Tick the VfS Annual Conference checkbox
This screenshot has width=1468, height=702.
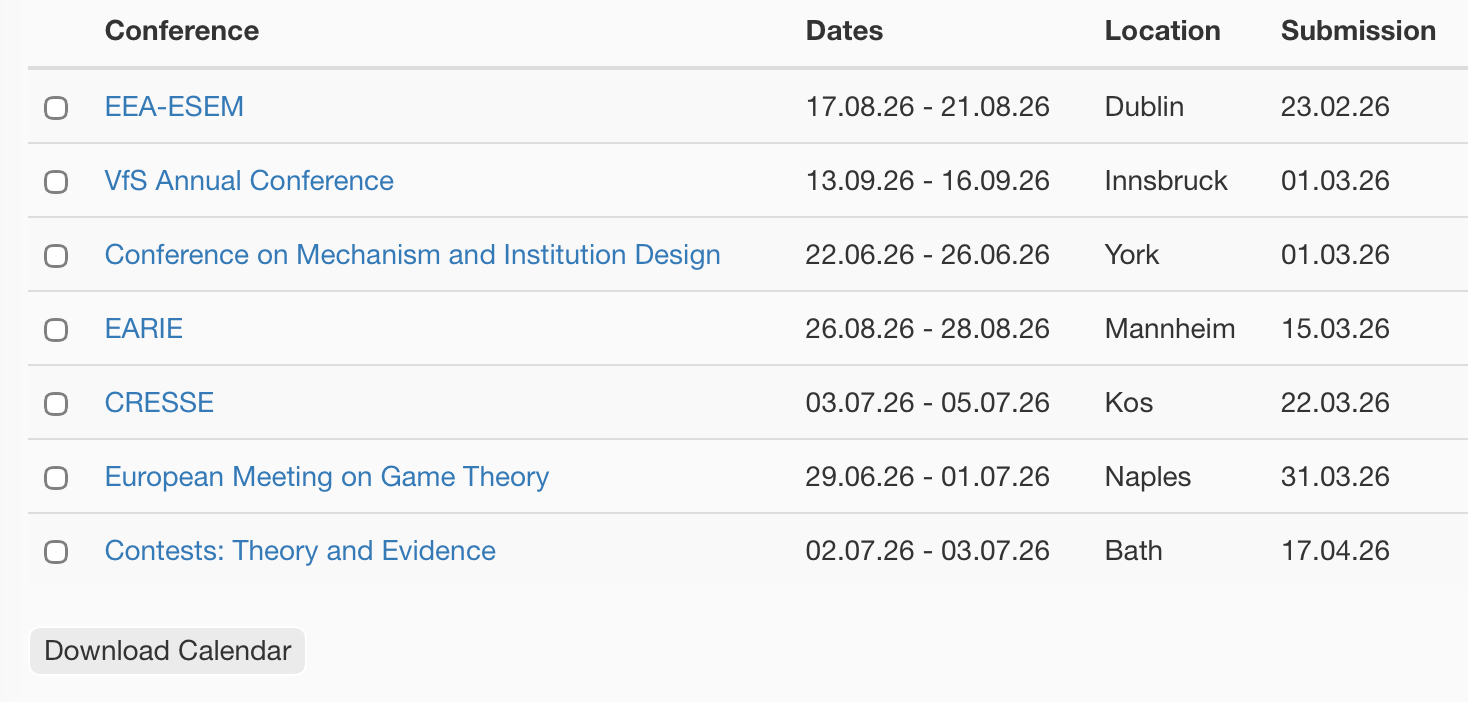click(x=56, y=182)
